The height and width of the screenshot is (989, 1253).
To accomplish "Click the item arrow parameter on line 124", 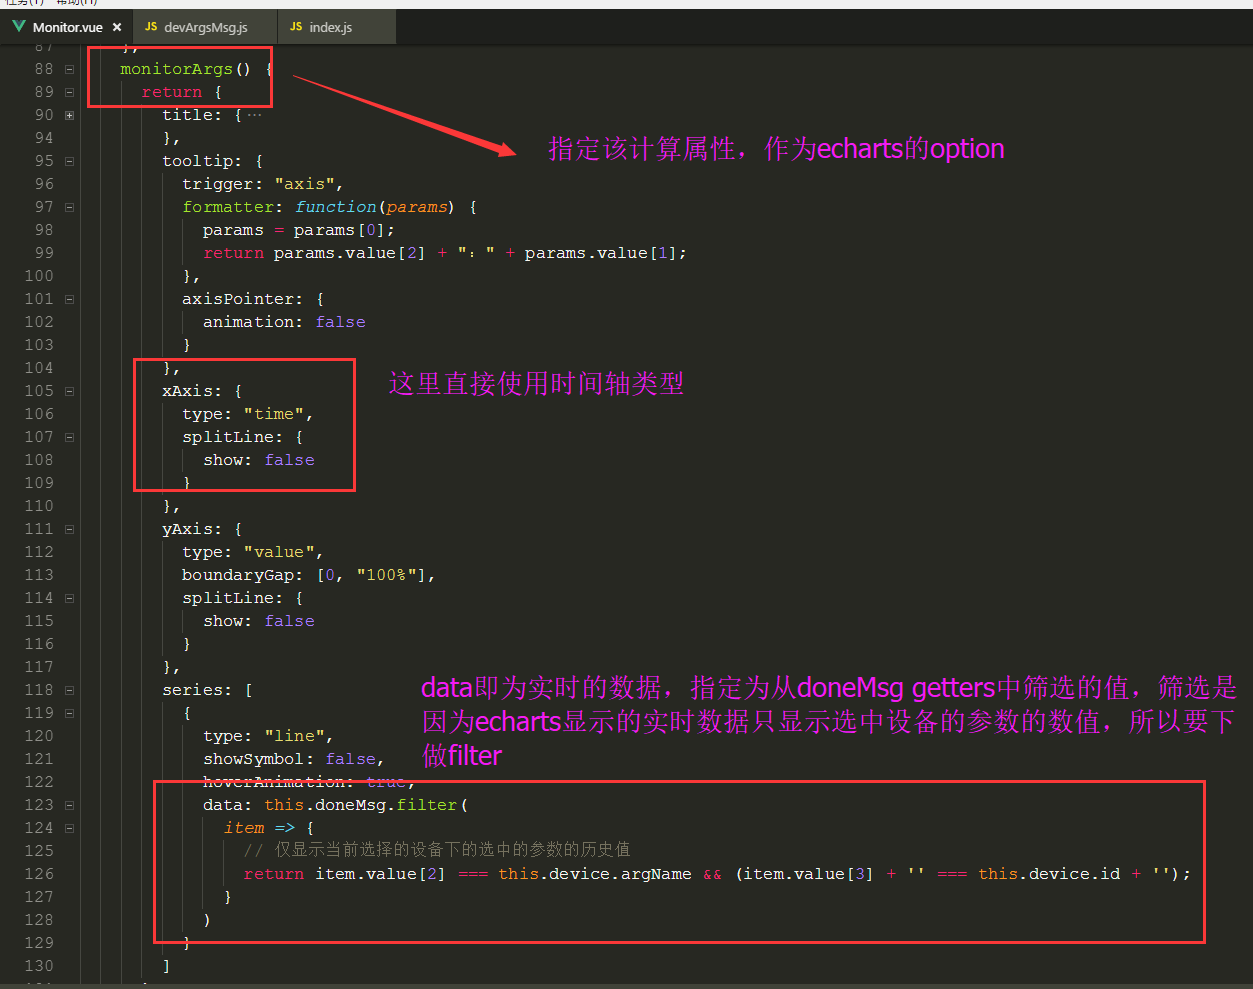I will [x=244, y=828].
